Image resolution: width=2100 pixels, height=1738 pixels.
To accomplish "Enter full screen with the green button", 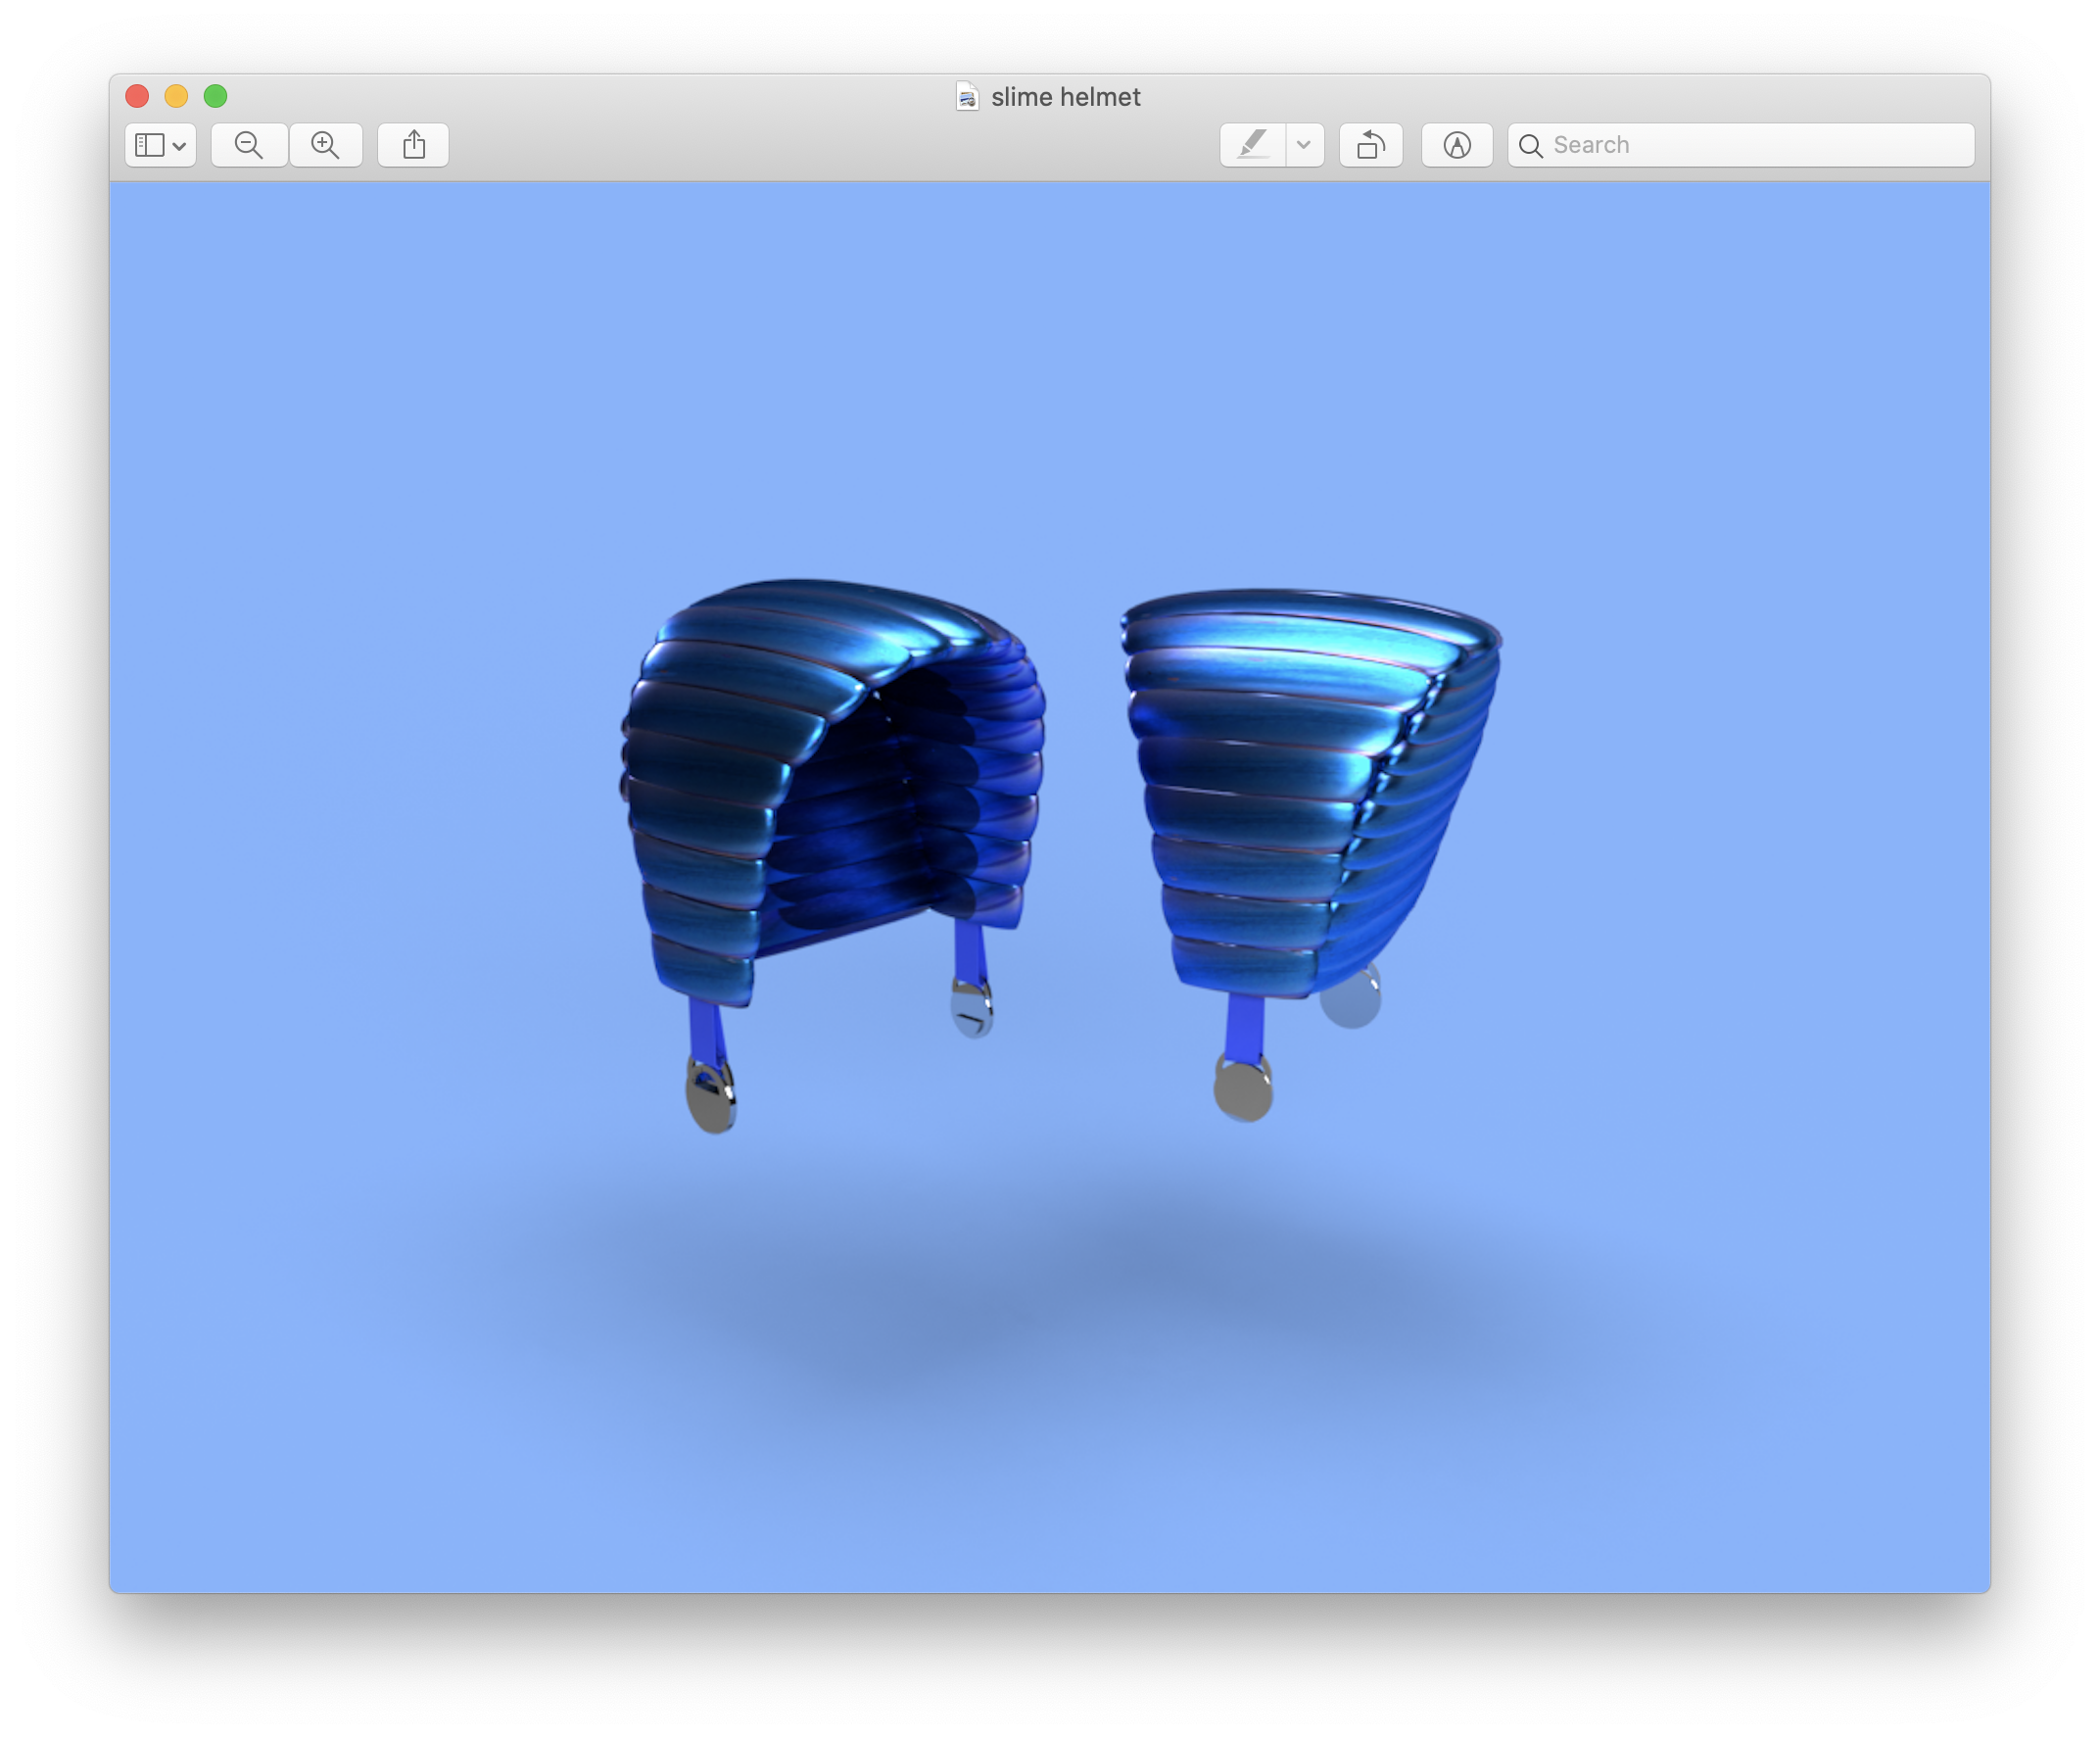I will coord(215,96).
